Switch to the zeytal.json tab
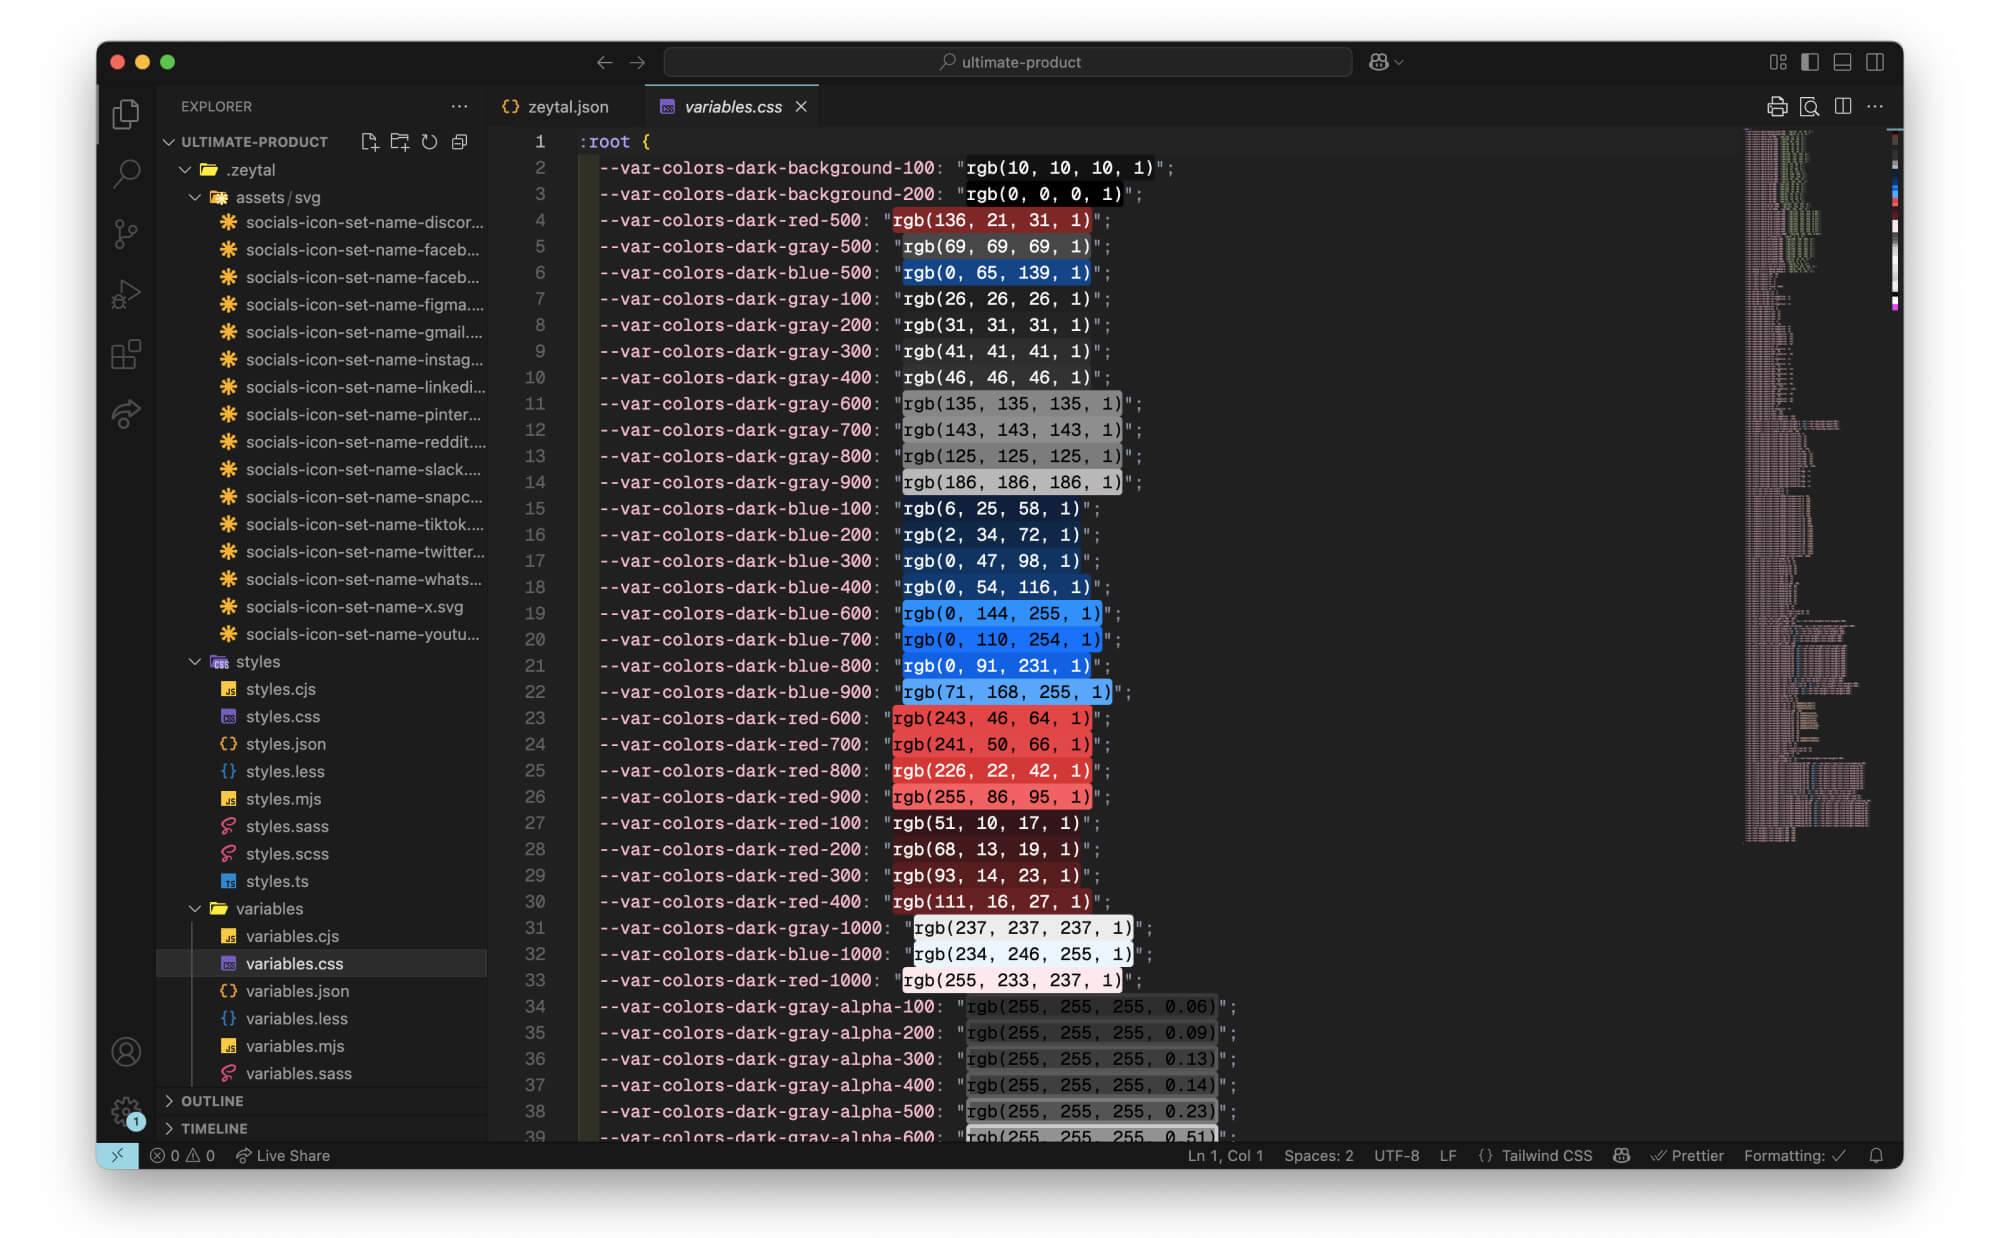2000x1238 pixels. pyautogui.click(x=567, y=107)
